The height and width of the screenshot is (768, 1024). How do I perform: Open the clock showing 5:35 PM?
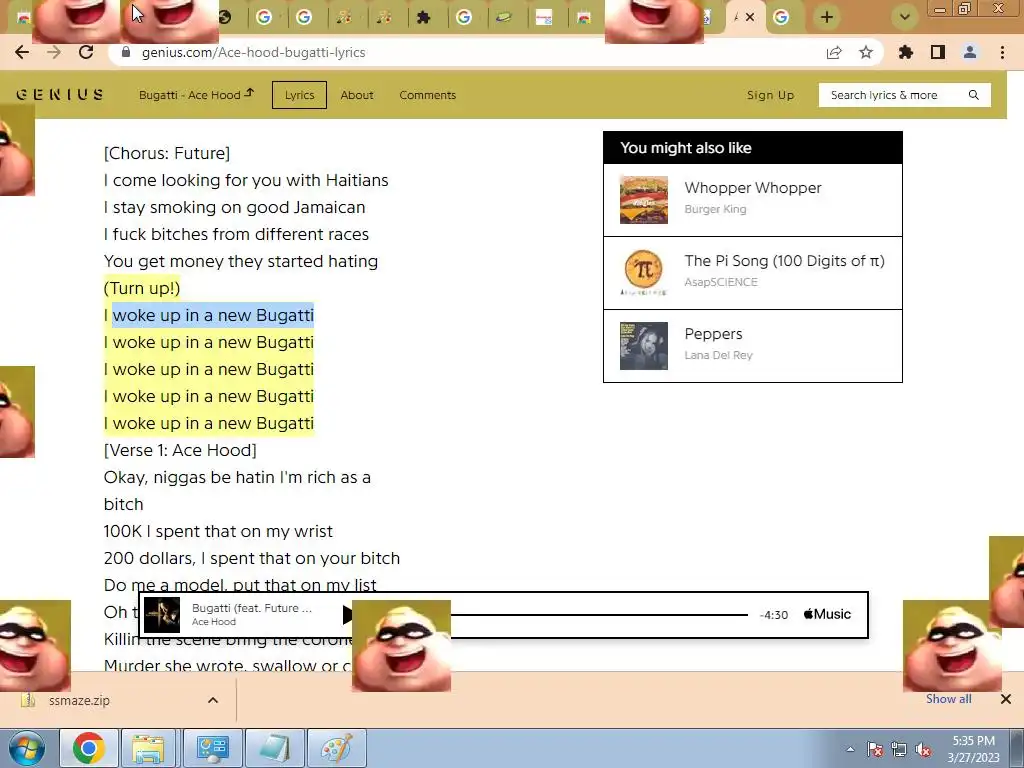(973, 749)
